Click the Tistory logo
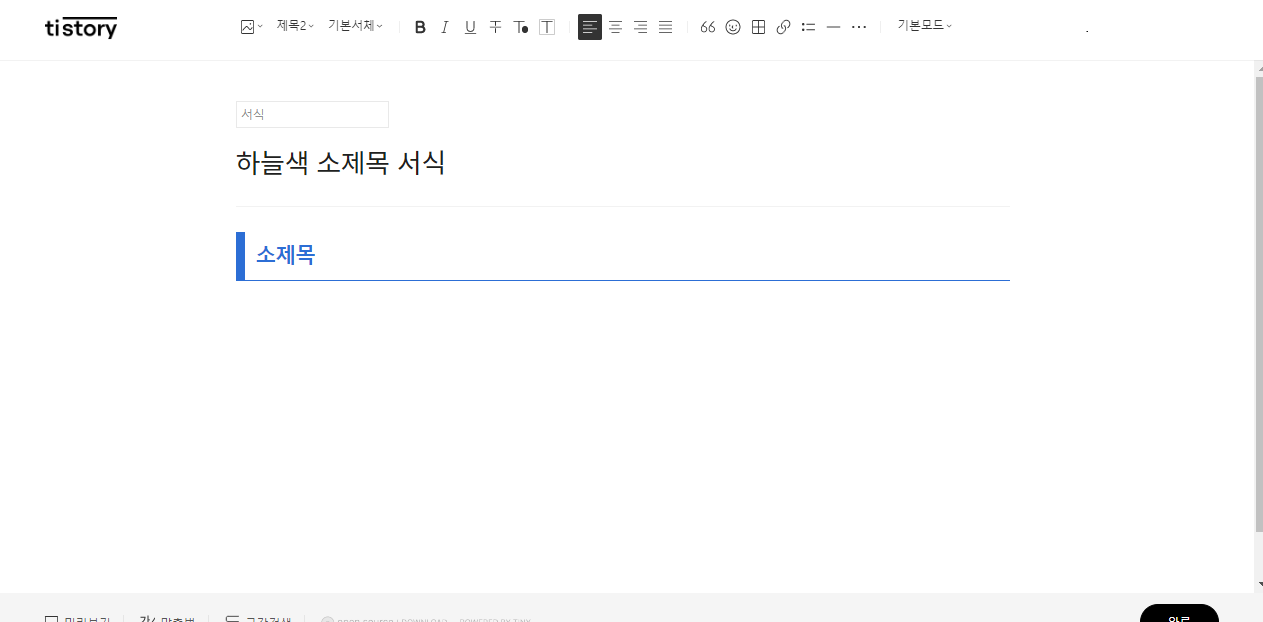 [x=81, y=28]
